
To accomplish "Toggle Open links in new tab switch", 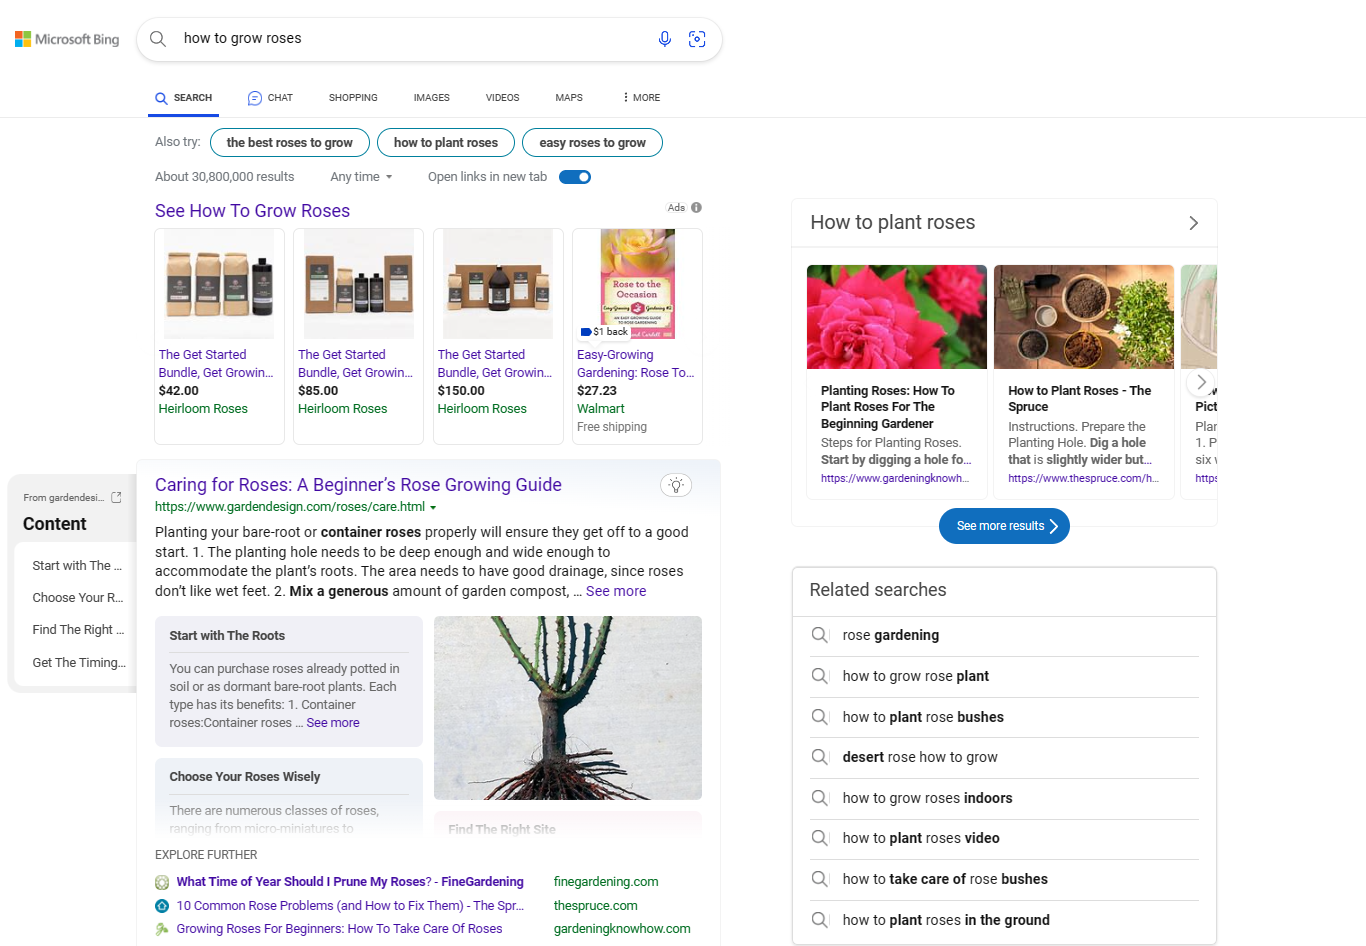I will [575, 177].
